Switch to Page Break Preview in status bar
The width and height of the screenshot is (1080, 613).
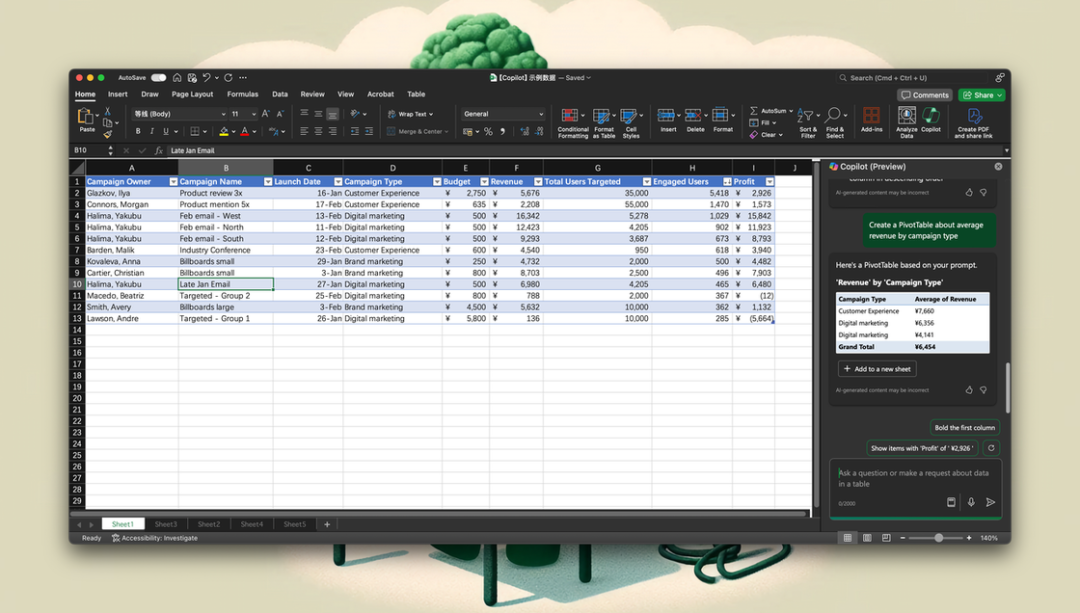886,538
